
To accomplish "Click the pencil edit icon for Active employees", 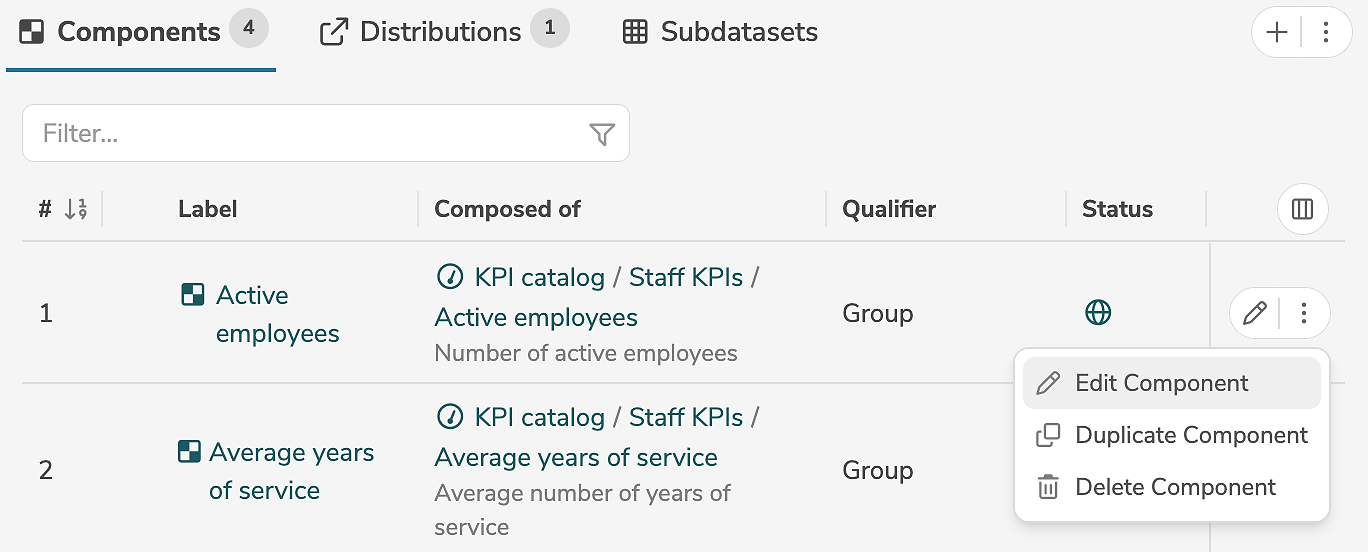I will point(1254,314).
